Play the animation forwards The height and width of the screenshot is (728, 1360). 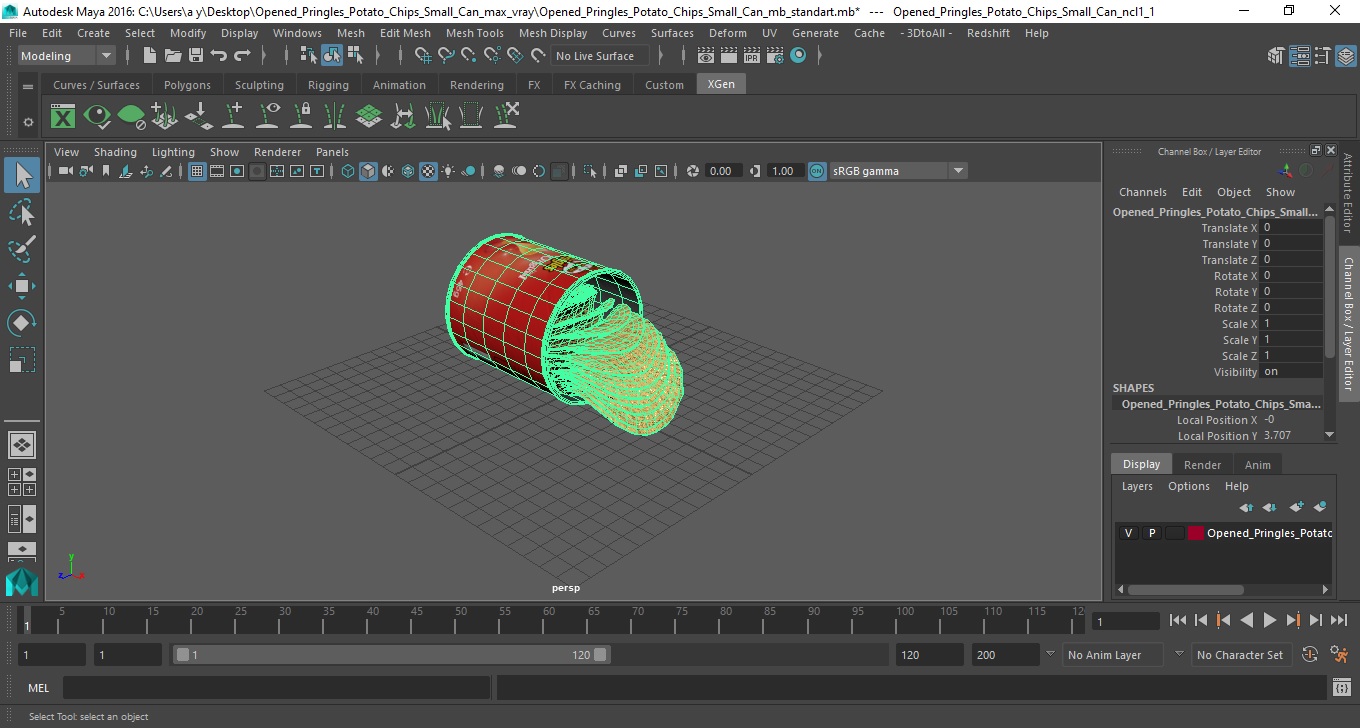pos(1269,620)
